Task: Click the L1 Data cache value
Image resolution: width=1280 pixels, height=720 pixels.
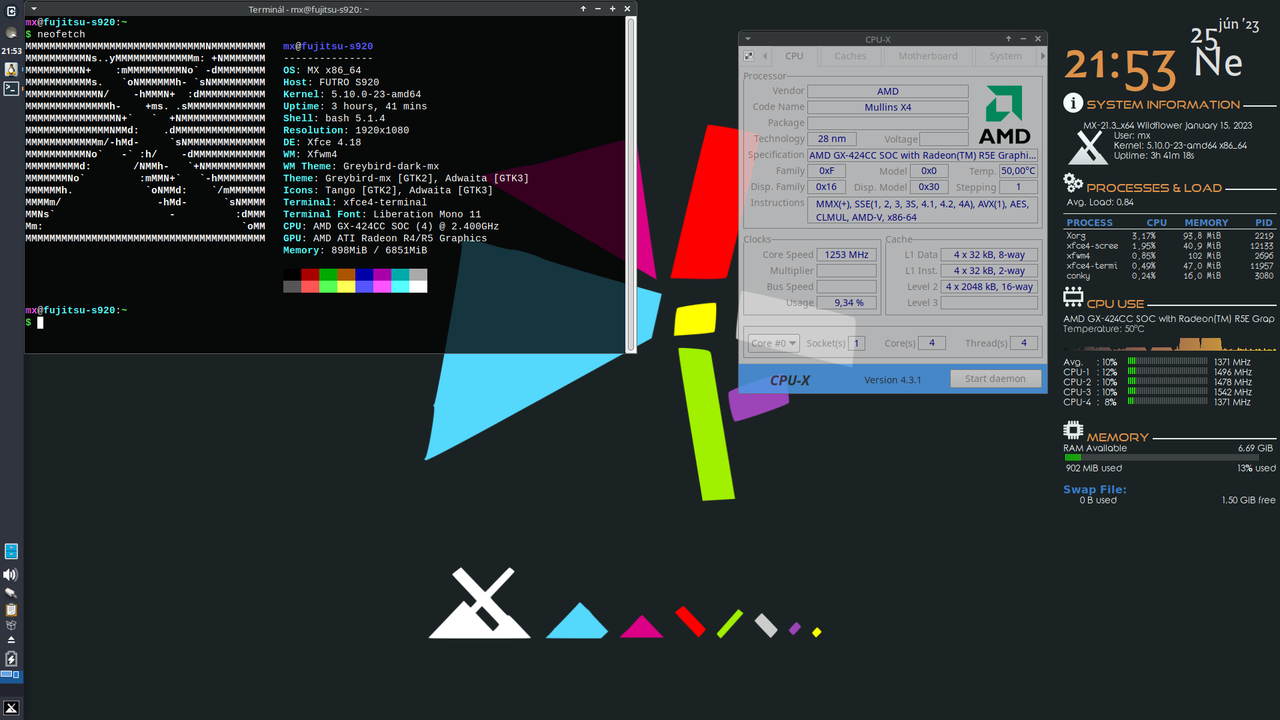Action: [x=989, y=255]
